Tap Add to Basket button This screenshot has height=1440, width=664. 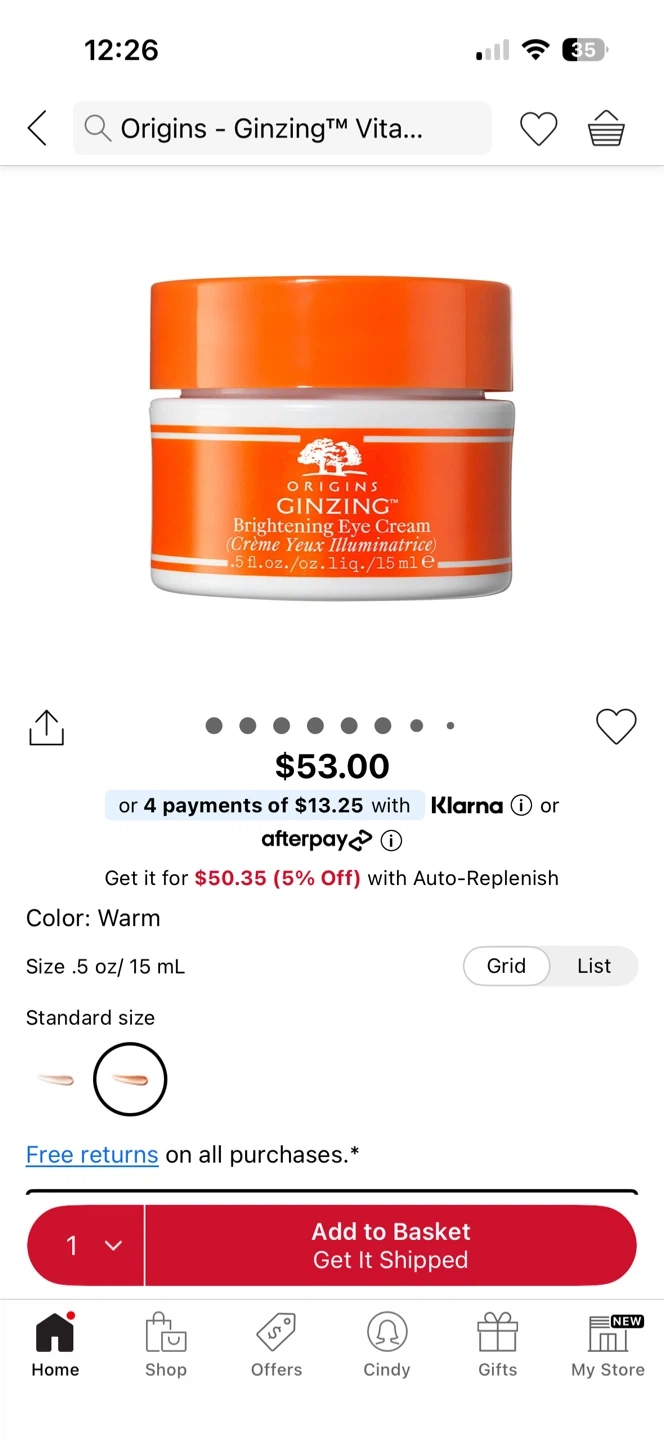coord(391,1245)
